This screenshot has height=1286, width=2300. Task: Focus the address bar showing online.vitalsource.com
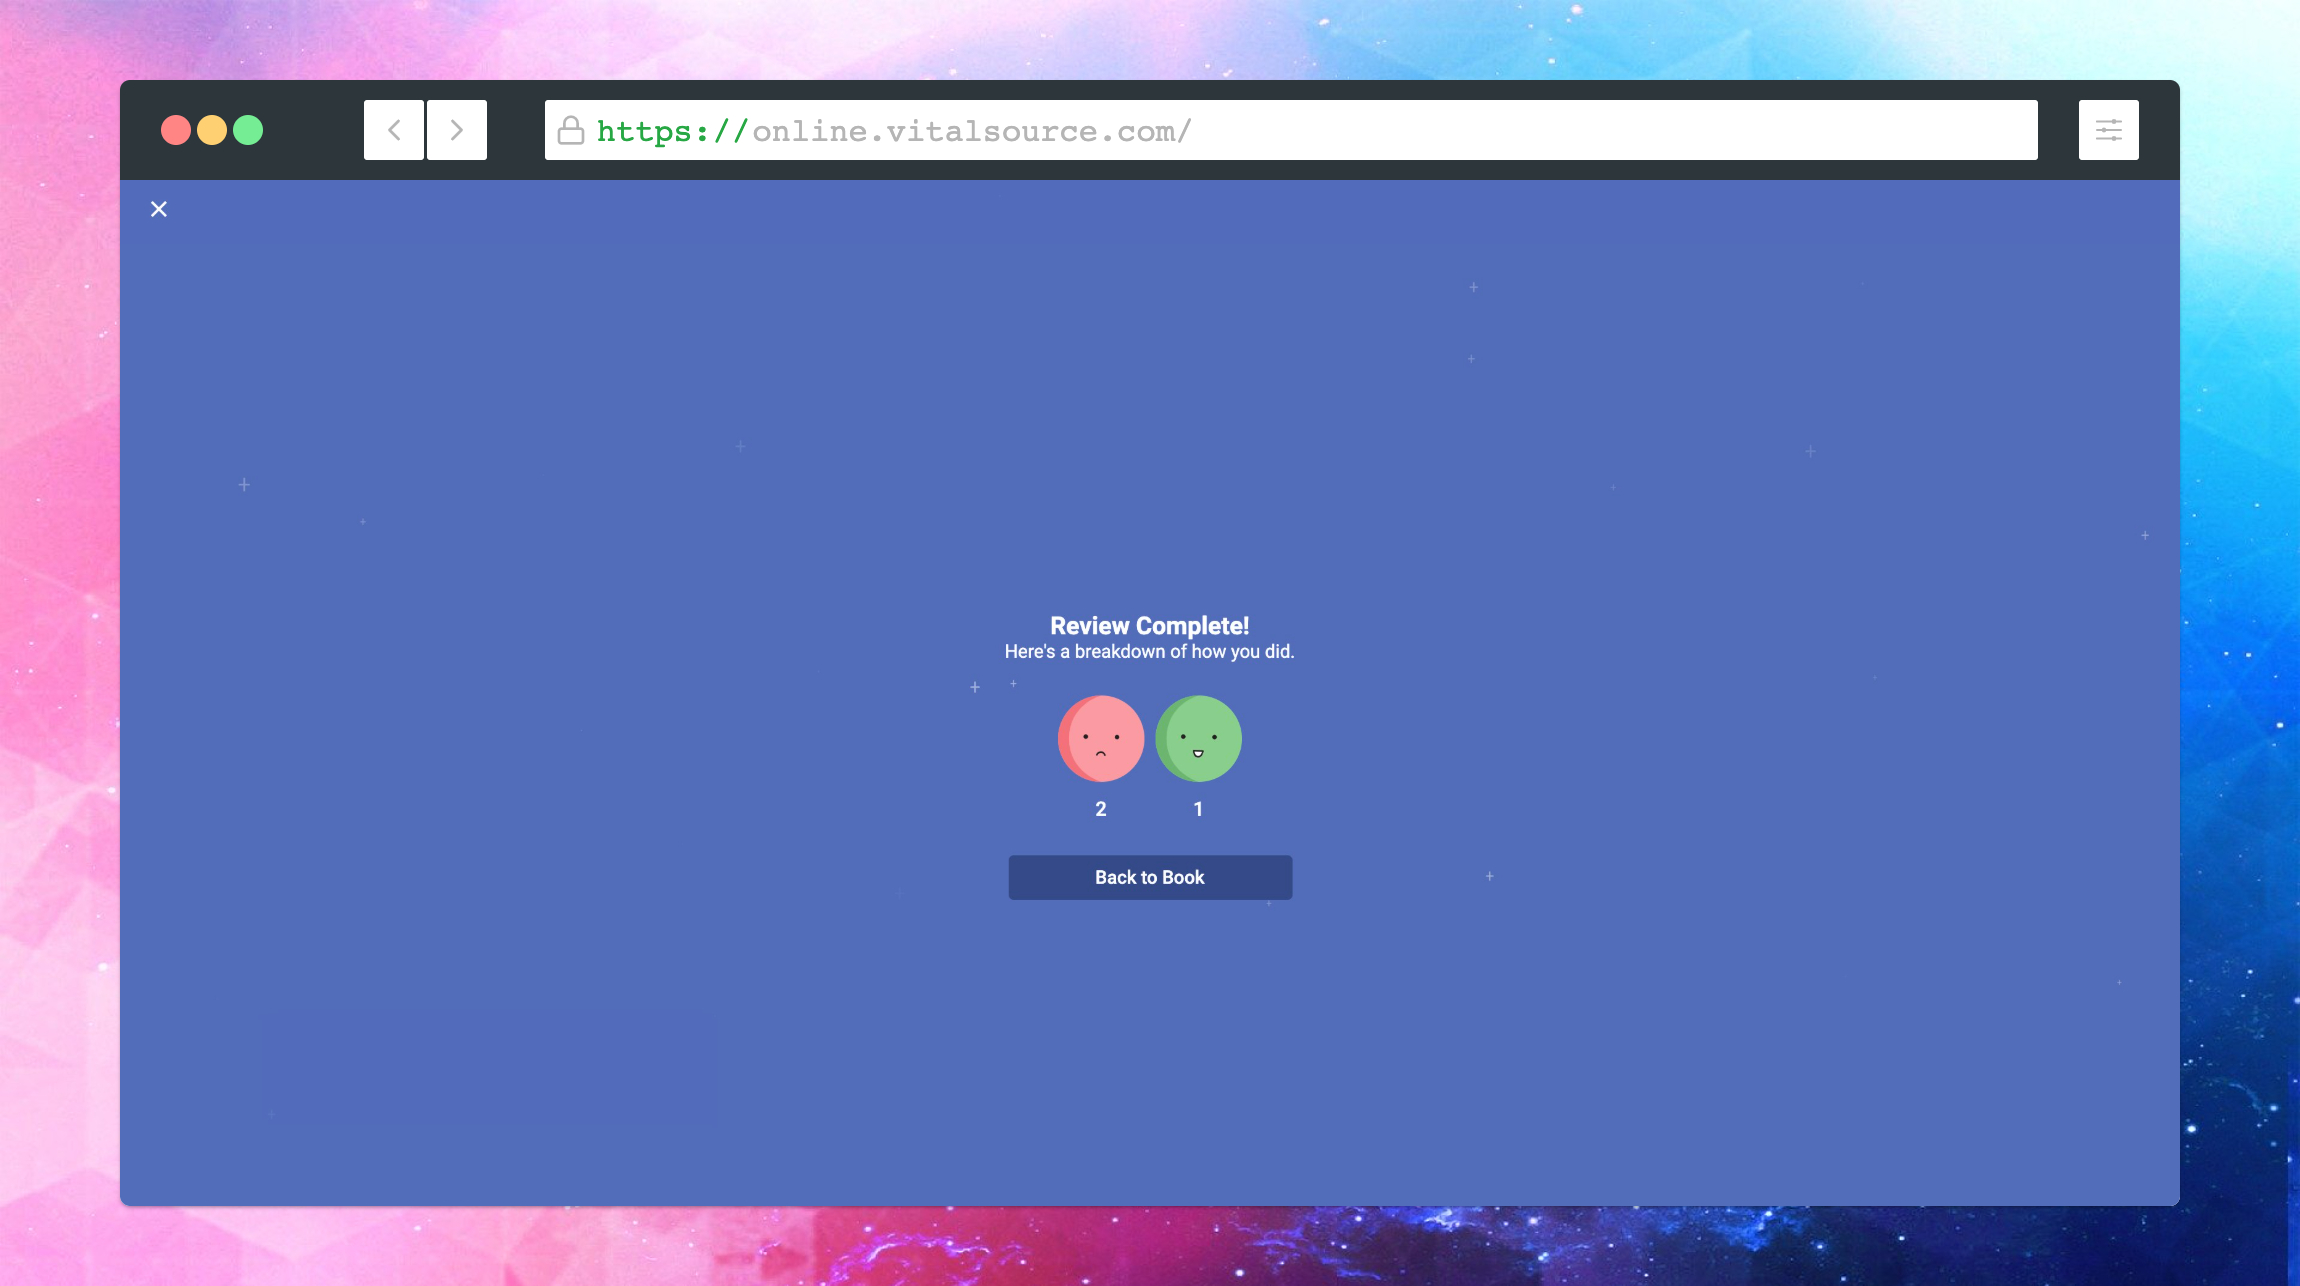point(1291,130)
